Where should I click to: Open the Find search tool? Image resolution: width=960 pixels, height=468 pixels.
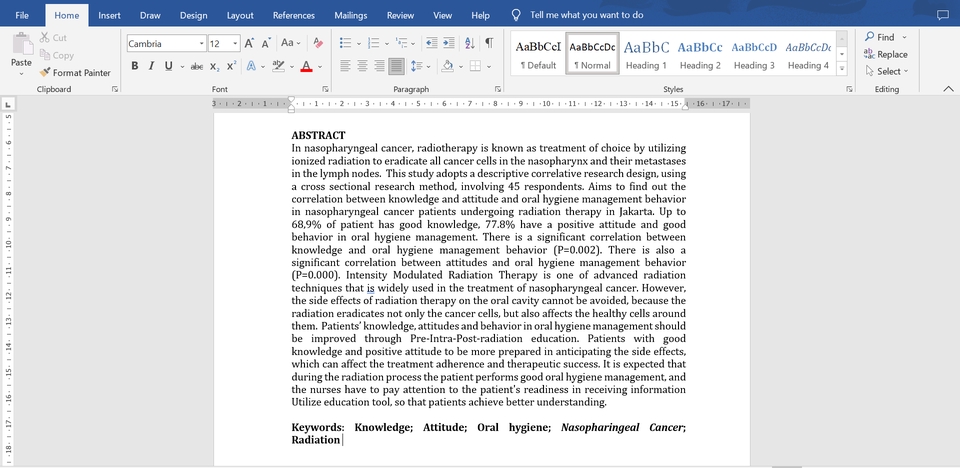click(880, 37)
